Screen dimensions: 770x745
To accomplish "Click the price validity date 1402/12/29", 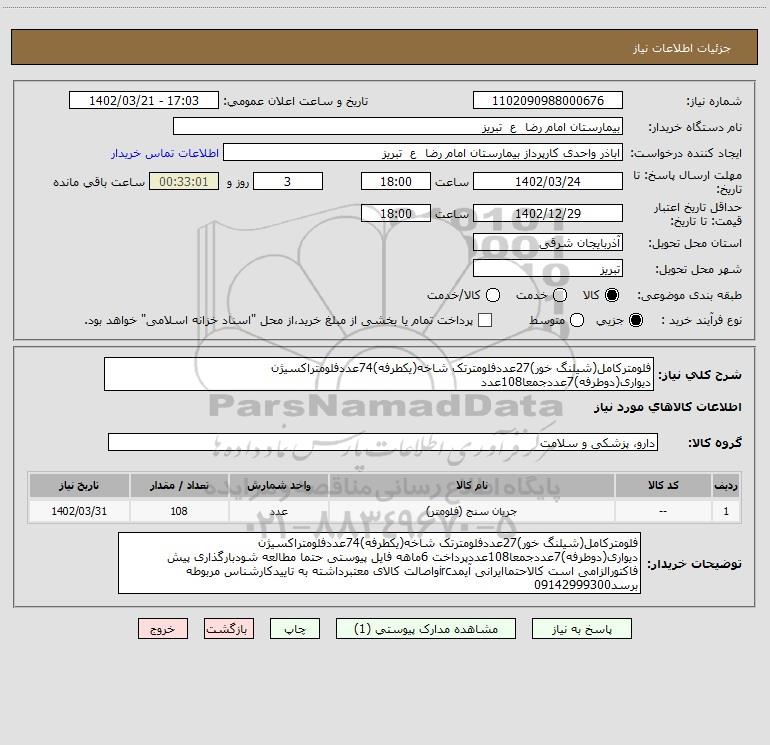I will (x=548, y=213).
